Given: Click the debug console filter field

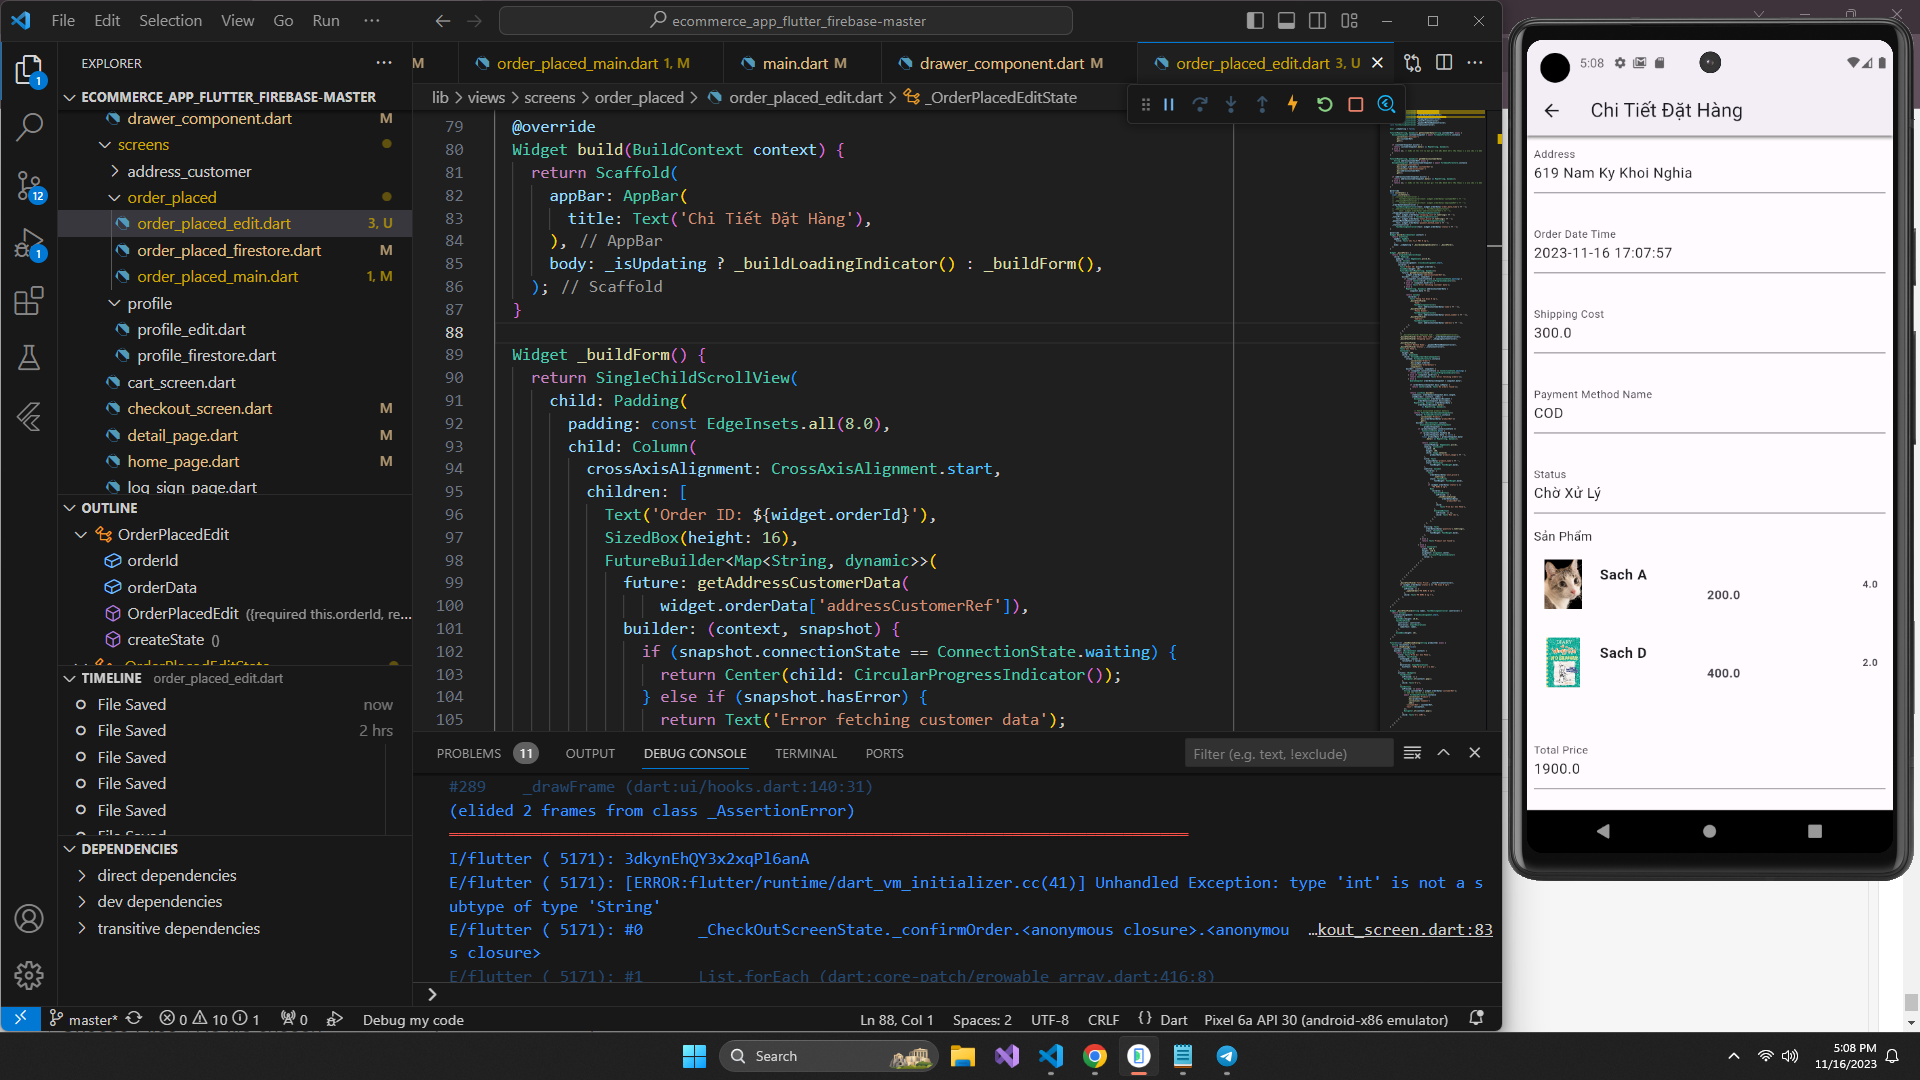Looking at the screenshot, I should pyautogui.click(x=1287, y=754).
